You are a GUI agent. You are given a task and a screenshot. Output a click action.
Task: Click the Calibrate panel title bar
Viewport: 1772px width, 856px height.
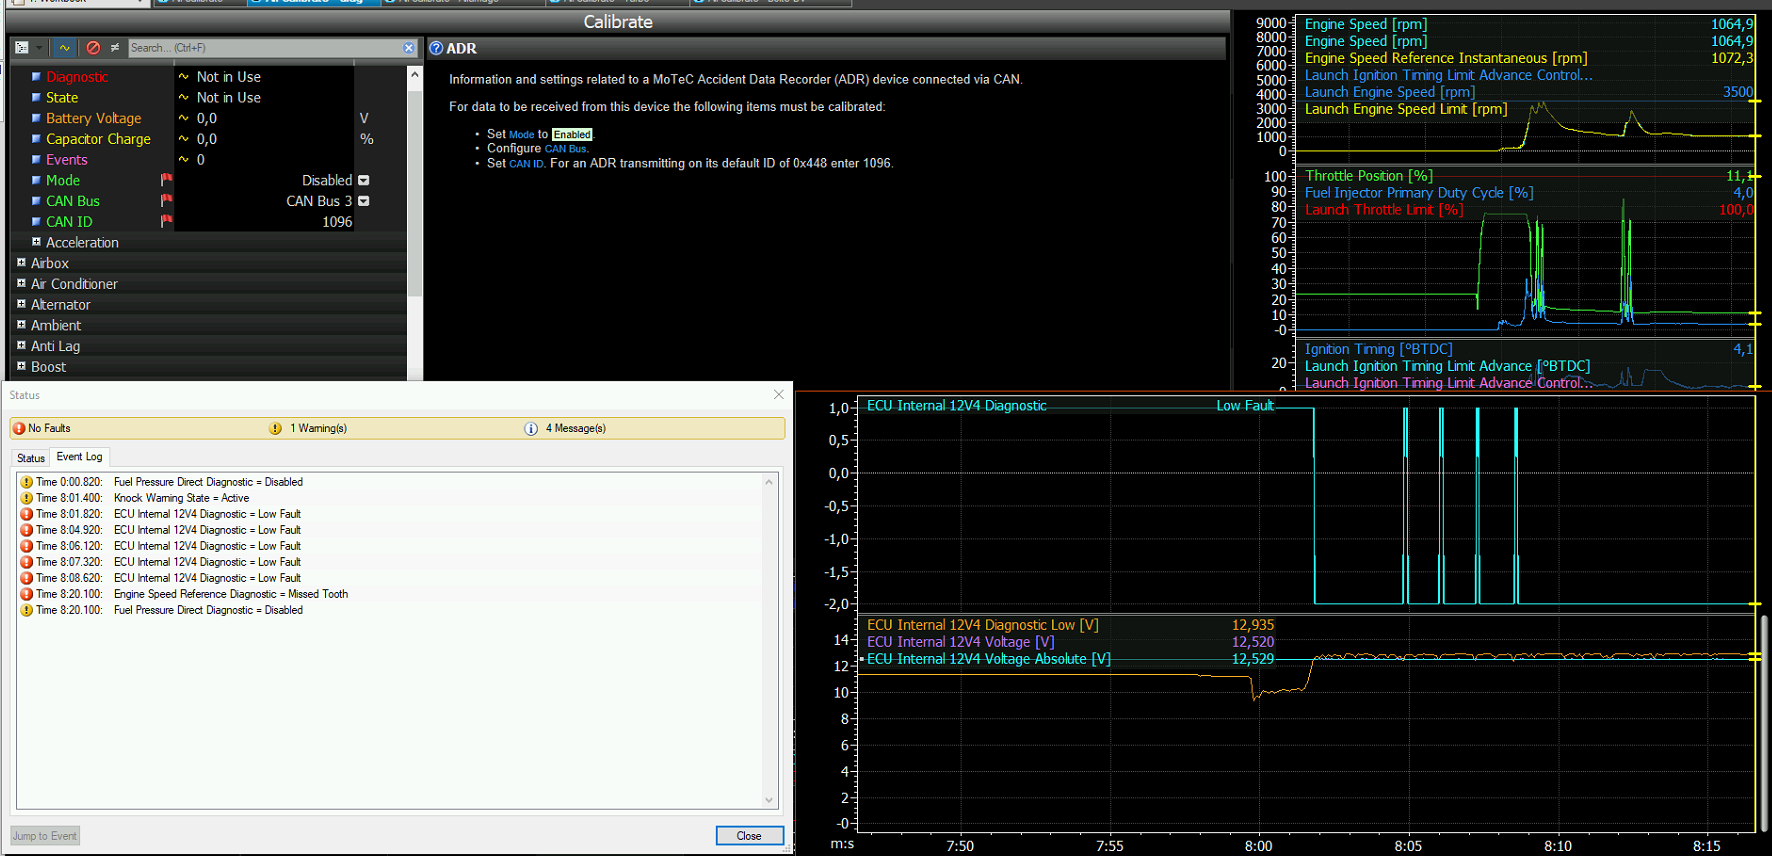618,22
